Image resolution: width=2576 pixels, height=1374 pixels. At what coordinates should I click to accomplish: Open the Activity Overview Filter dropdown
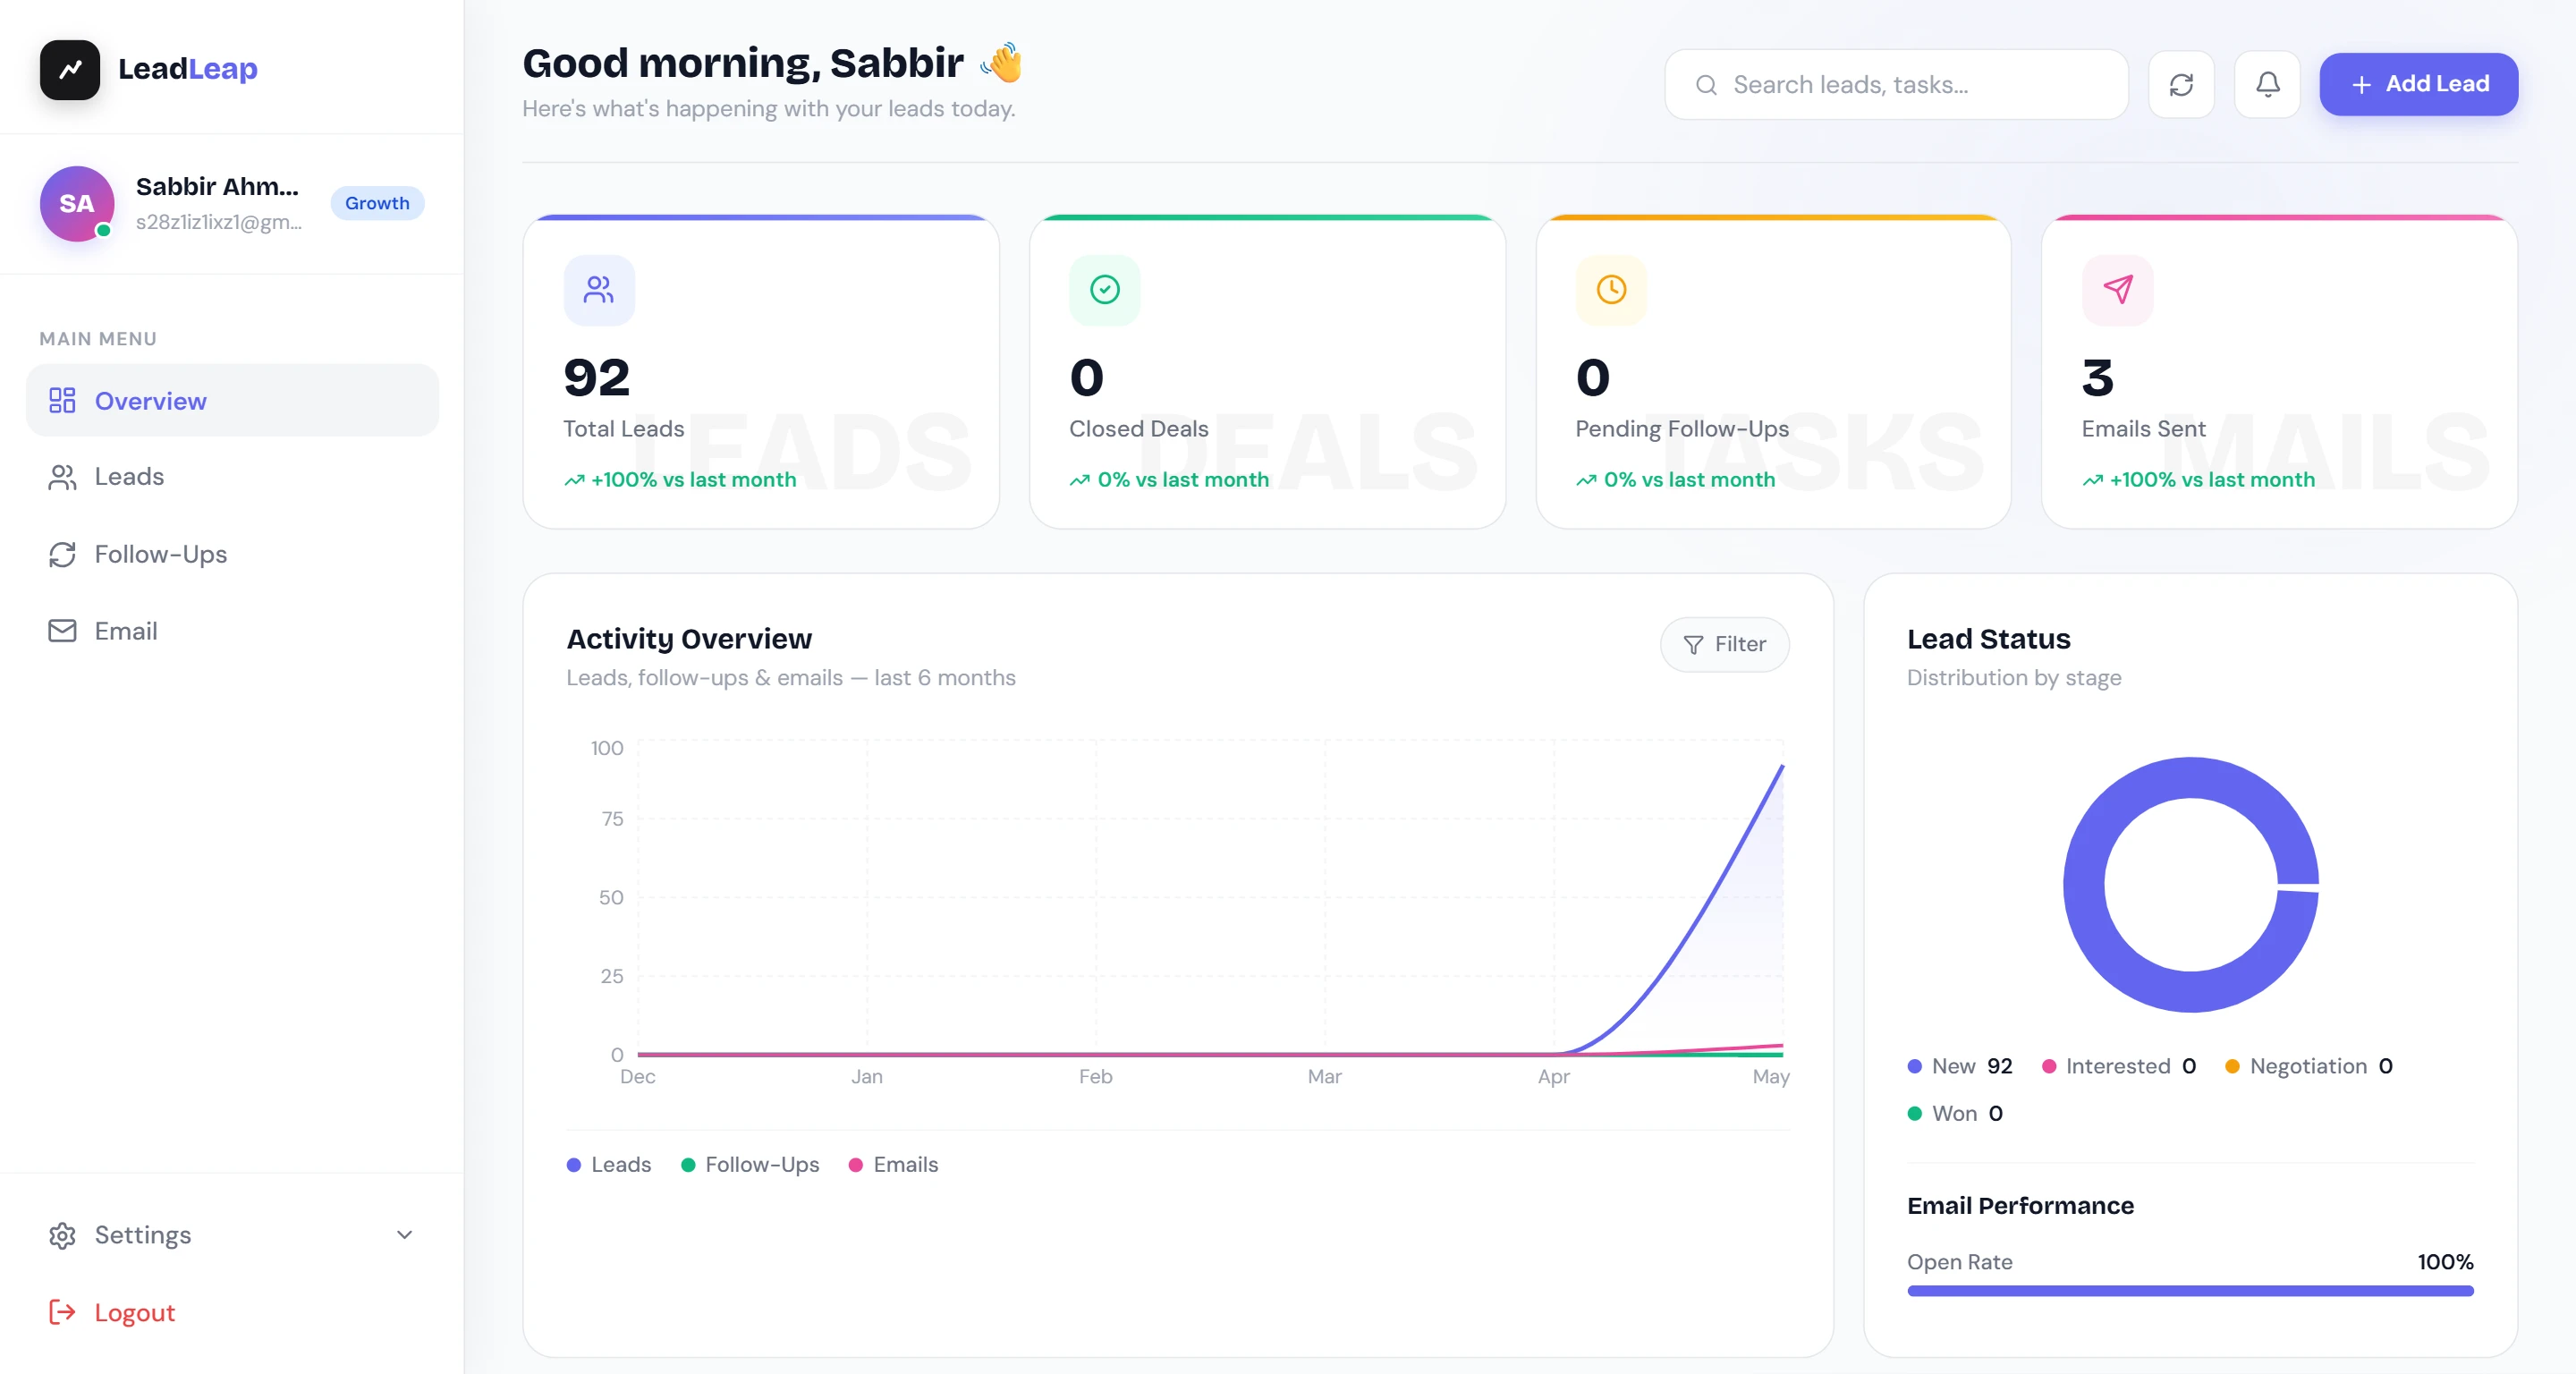click(1724, 645)
